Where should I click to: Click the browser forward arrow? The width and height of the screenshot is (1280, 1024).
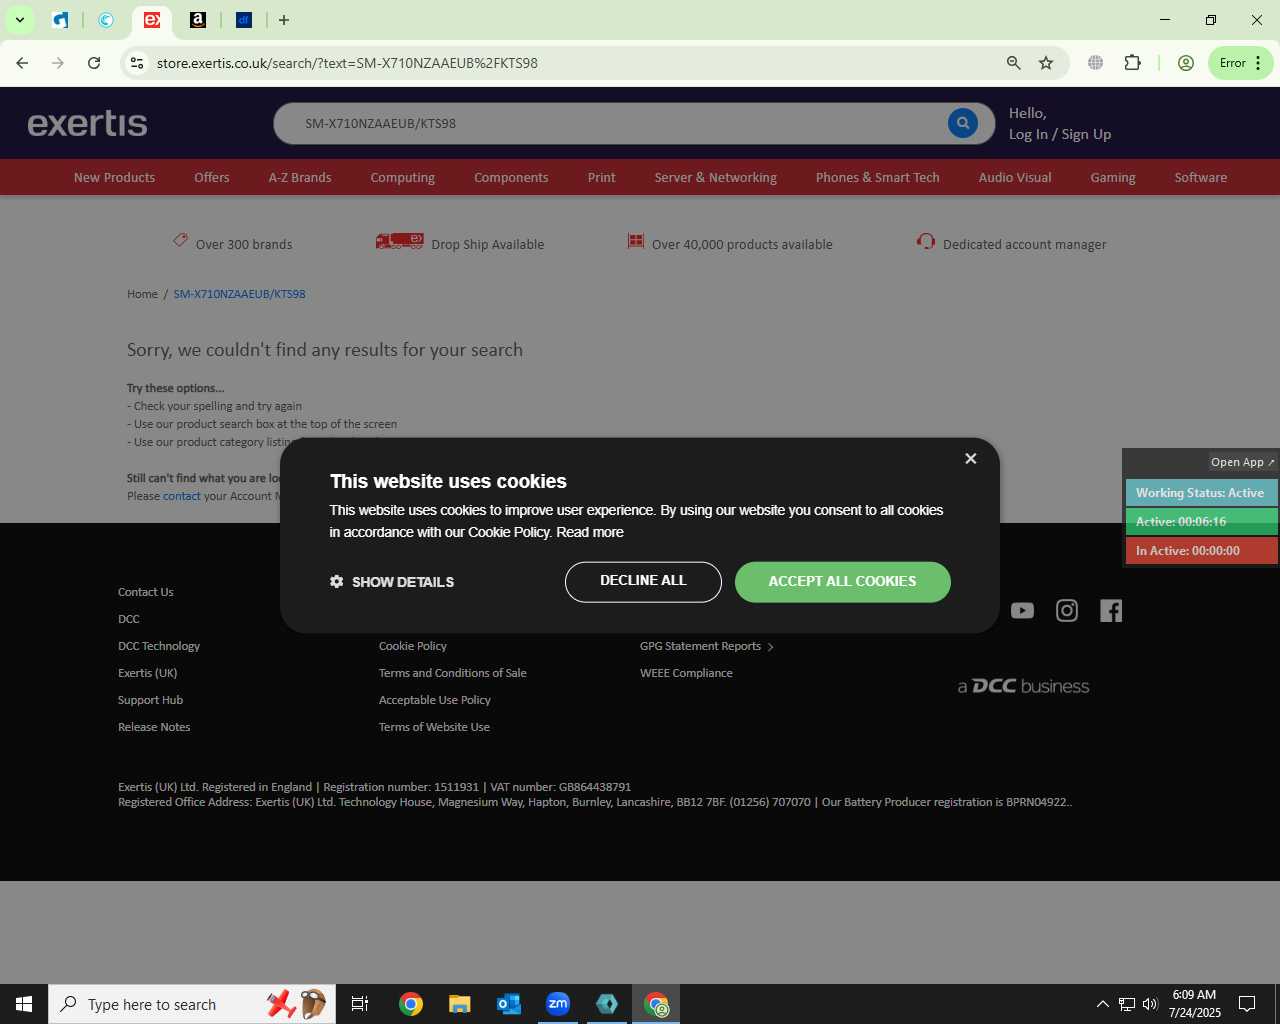point(58,63)
